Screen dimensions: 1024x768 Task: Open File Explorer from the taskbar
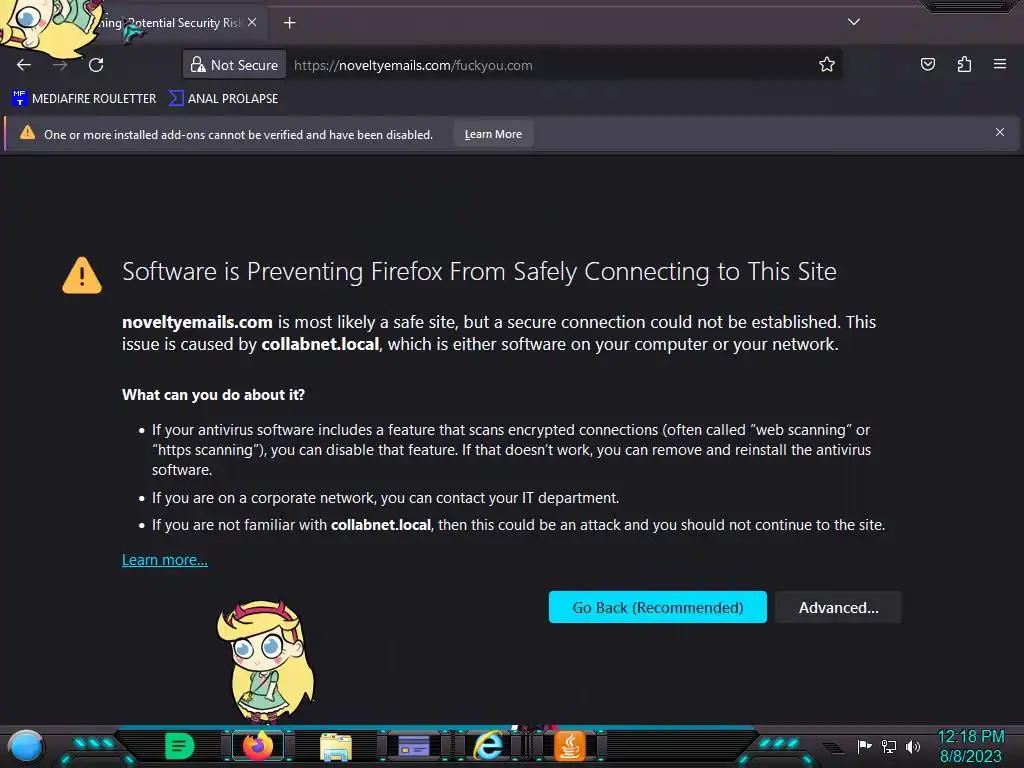click(336, 746)
